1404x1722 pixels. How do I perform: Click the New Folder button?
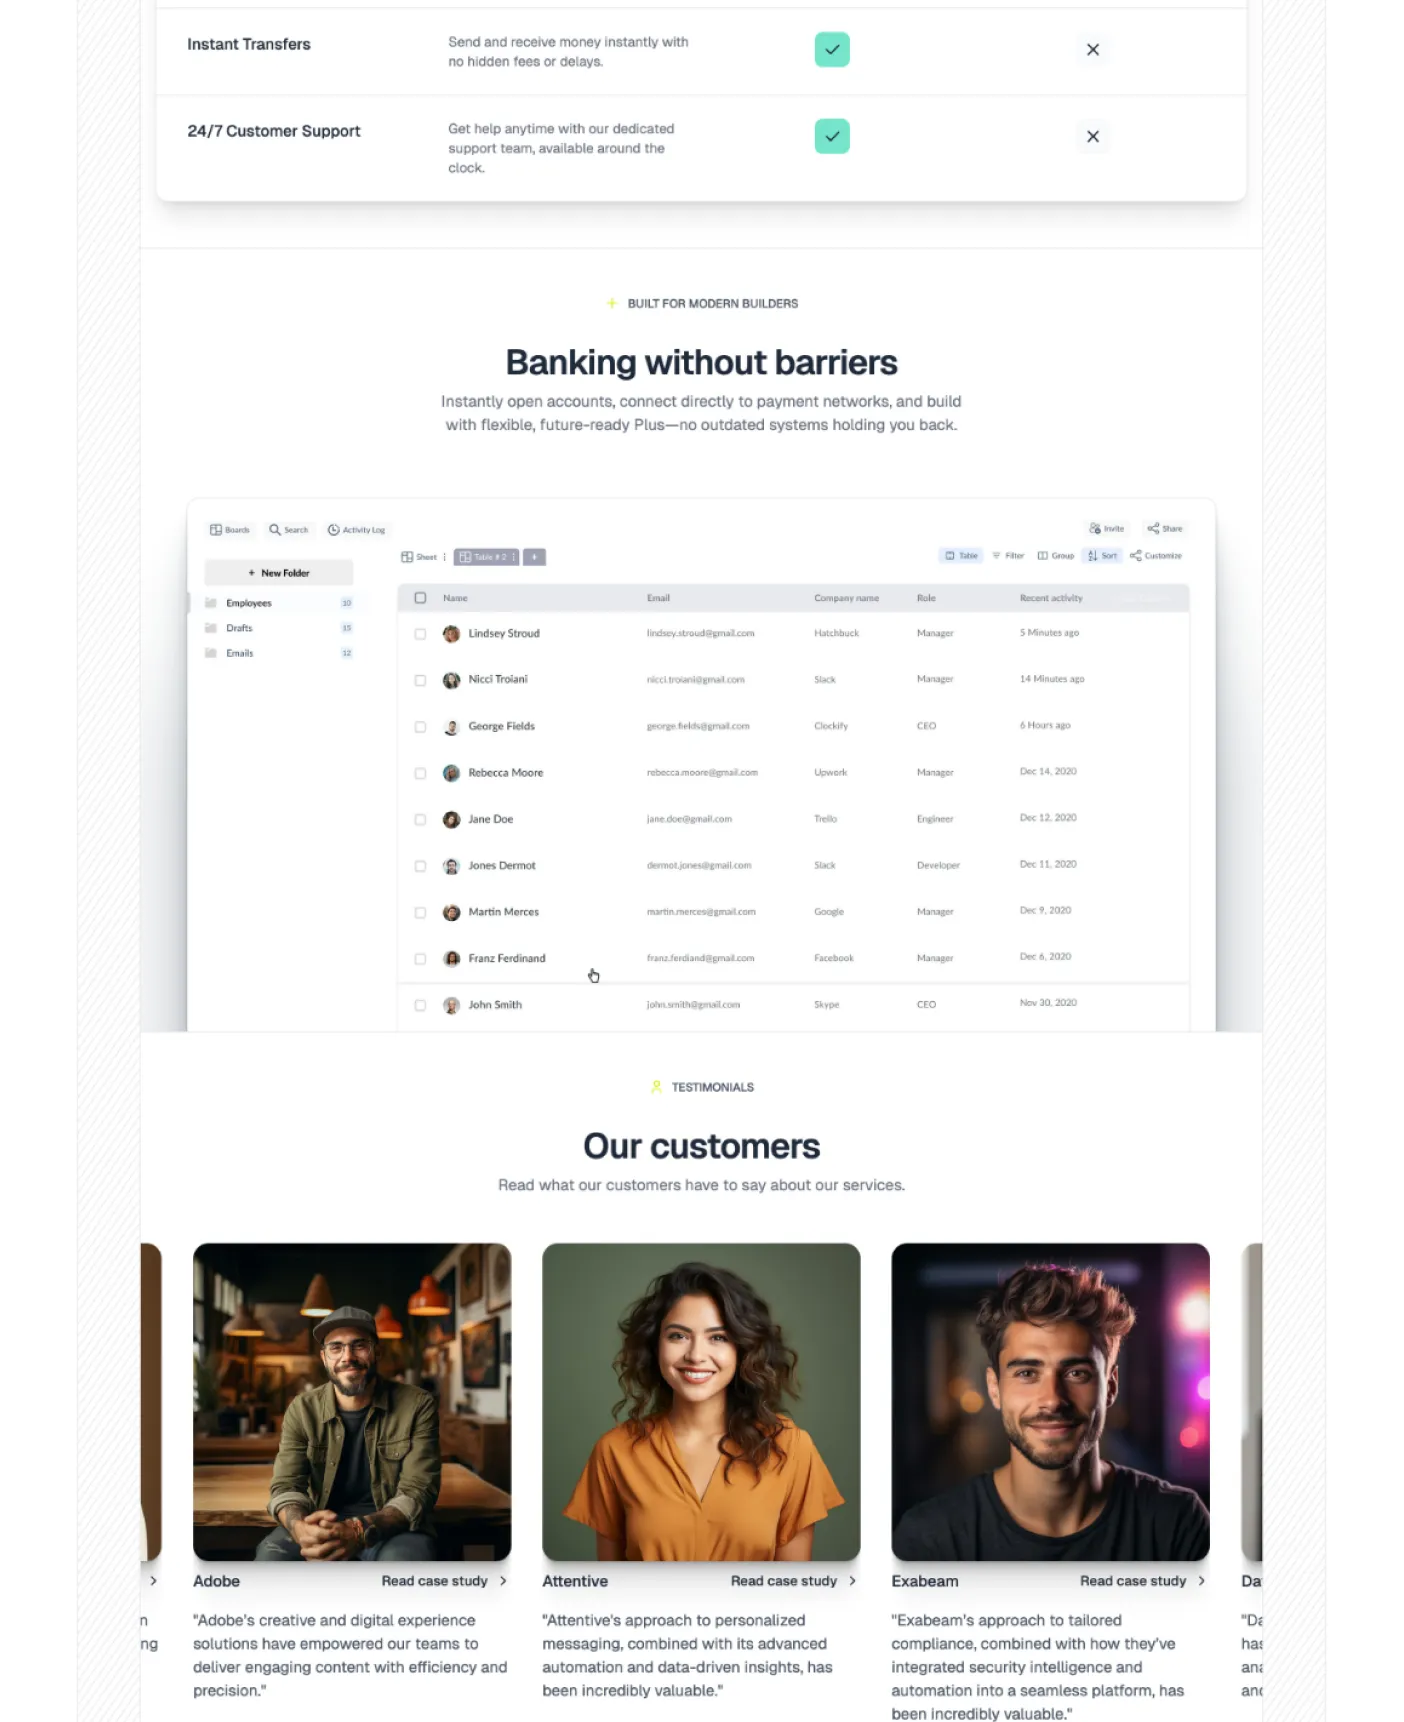click(x=279, y=573)
